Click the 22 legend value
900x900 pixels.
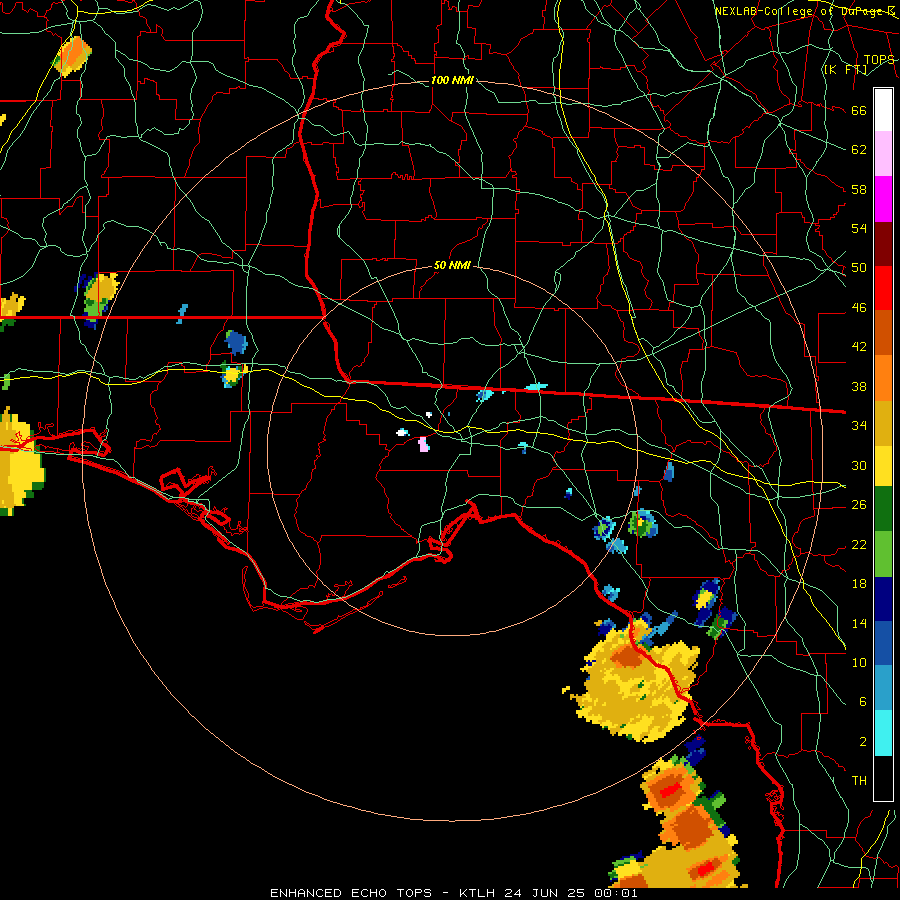coord(859,544)
